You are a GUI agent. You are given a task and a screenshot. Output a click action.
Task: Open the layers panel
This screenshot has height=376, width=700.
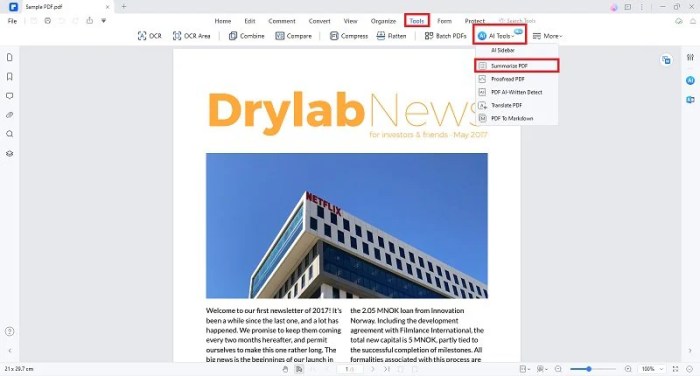9,154
